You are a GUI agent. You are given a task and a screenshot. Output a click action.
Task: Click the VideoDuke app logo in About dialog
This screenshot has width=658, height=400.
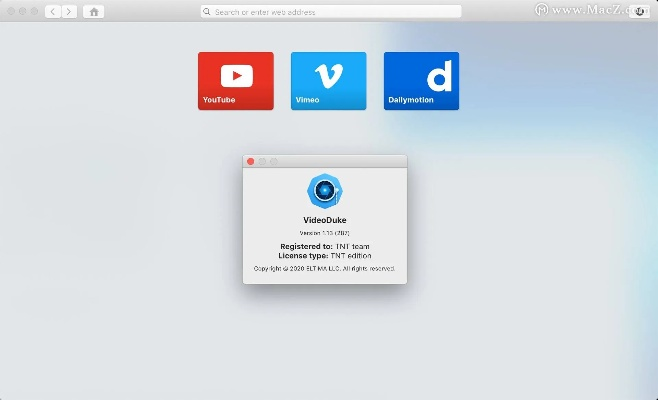tap(324, 190)
